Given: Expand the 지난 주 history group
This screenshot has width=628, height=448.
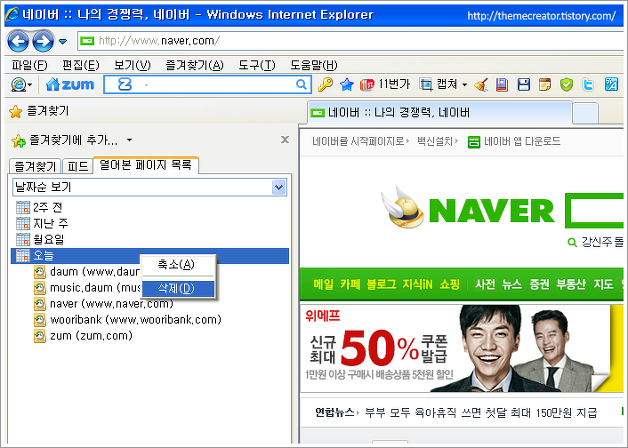Looking at the screenshot, I should [x=42, y=223].
